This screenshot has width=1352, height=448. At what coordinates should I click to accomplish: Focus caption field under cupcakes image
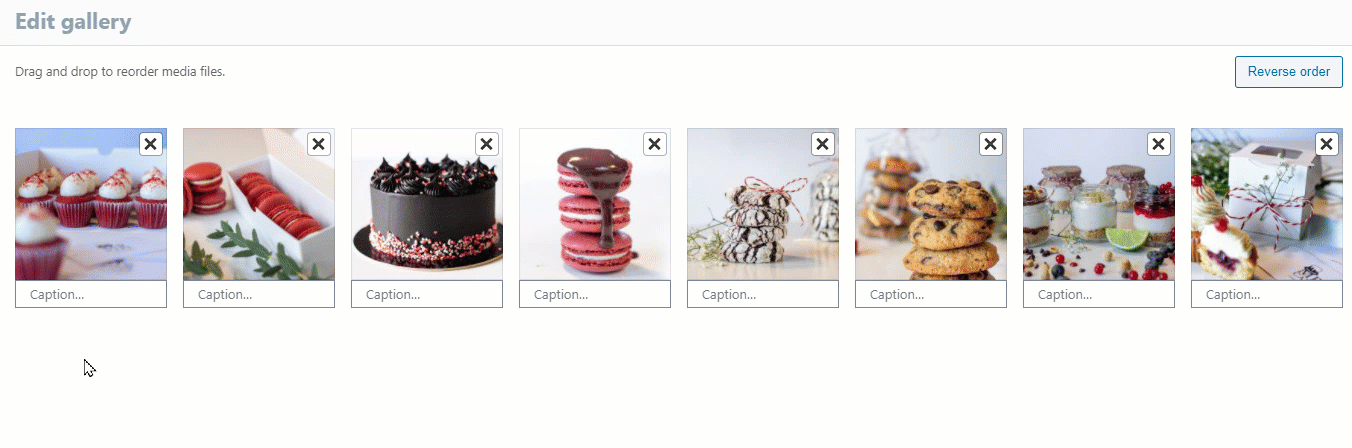[x=91, y=294]
